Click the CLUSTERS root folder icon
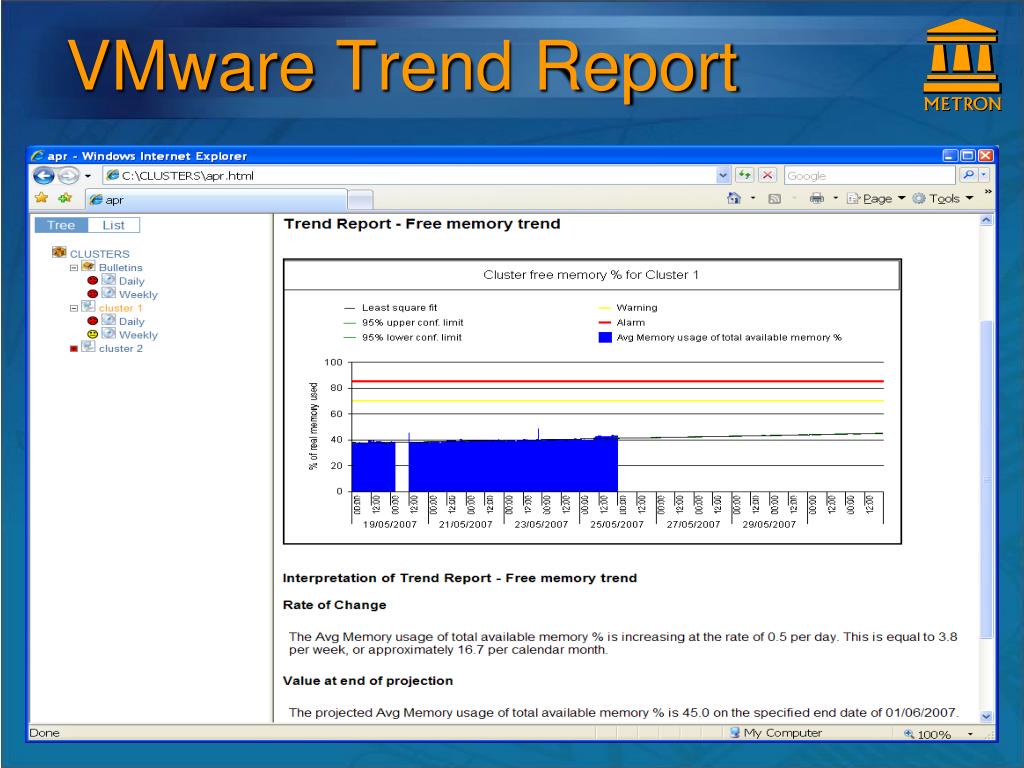1024x768 pixels. 59,252
